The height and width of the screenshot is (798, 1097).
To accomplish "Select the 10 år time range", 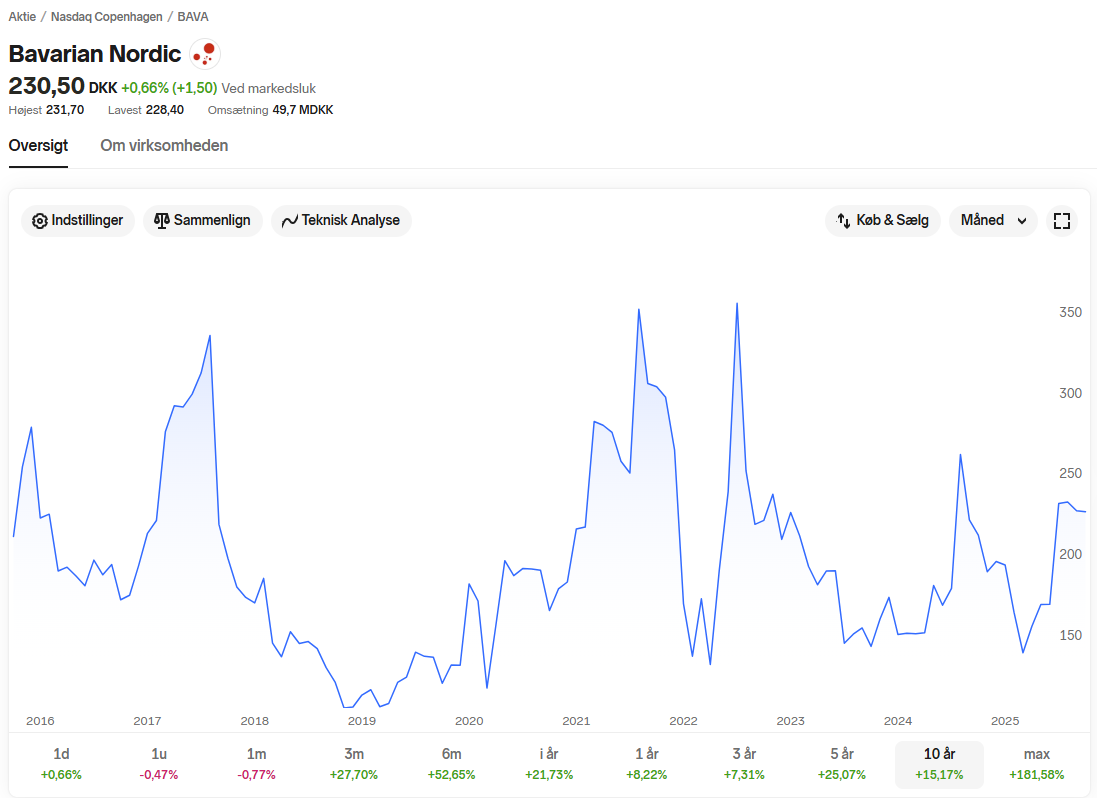I will 940,764.
